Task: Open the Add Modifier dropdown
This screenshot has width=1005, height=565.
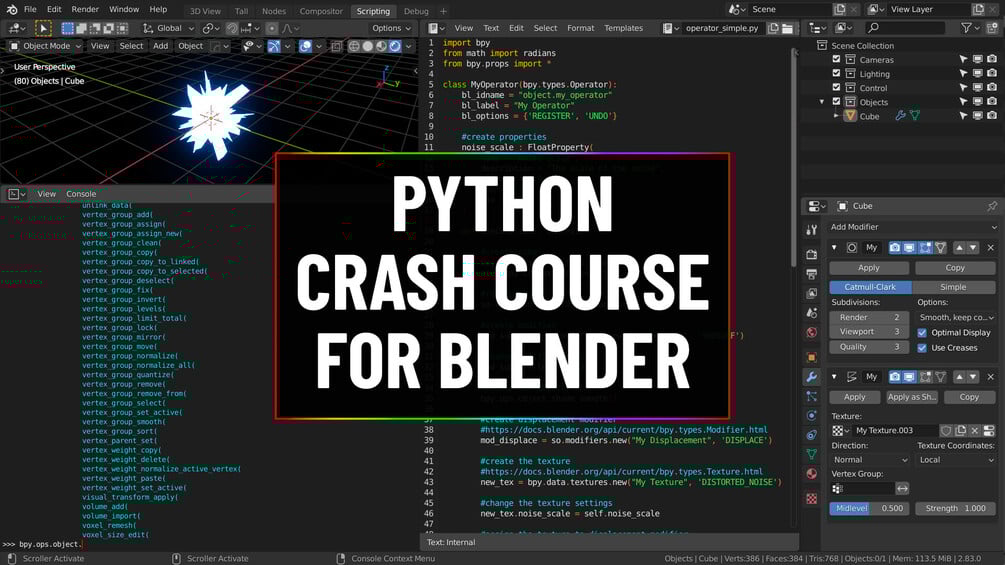Action: click(x=913, y=227)
